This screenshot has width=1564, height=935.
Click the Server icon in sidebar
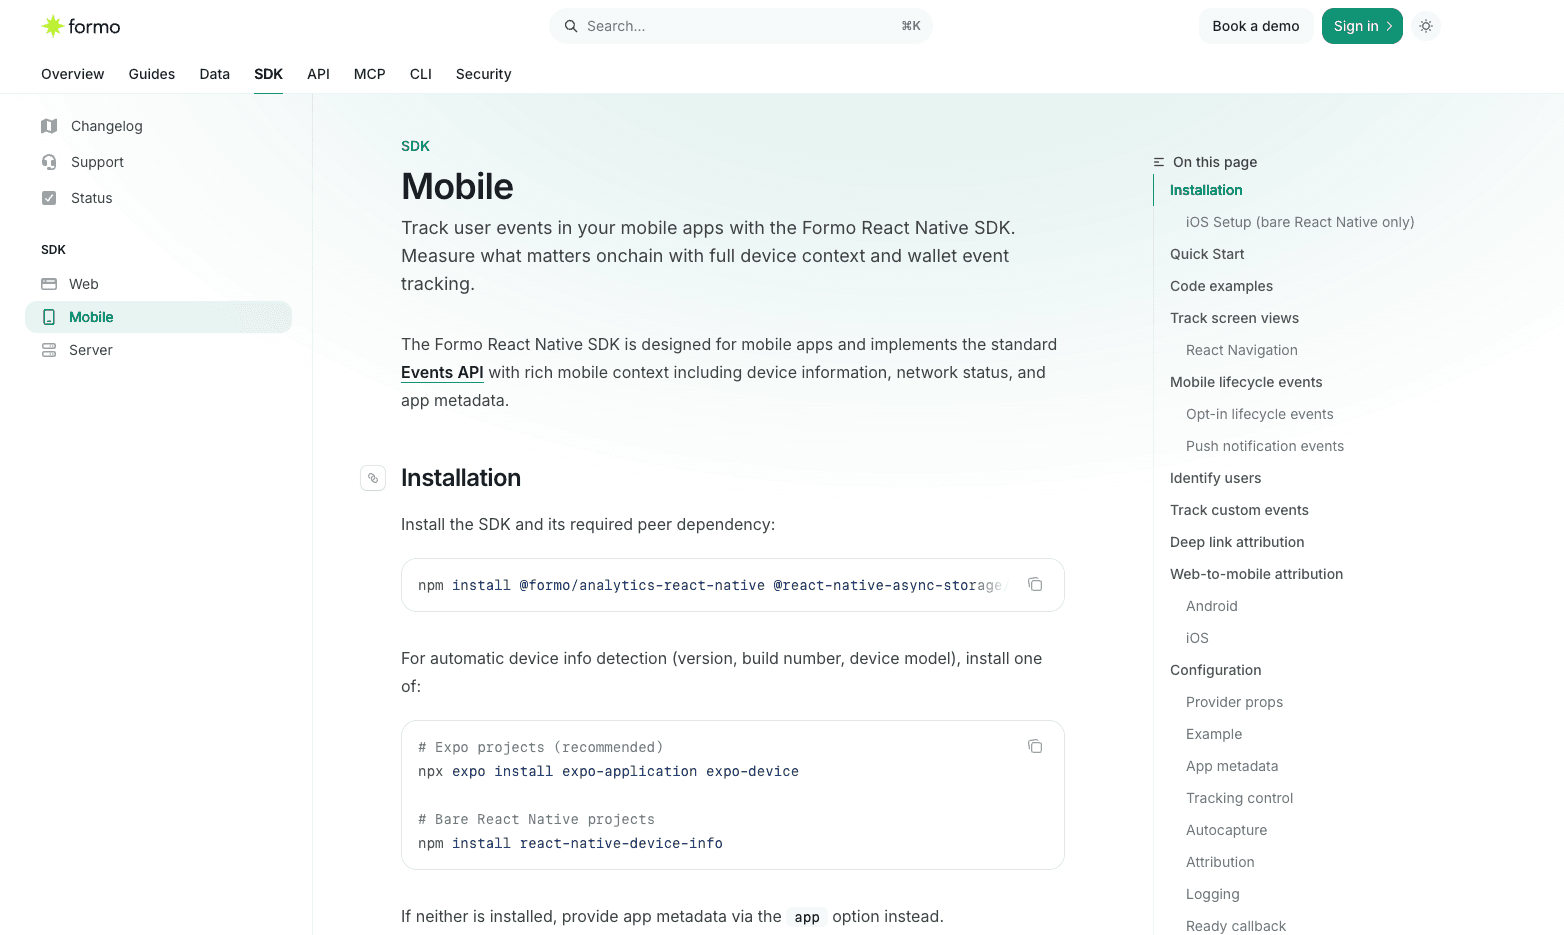coord(49,350)
